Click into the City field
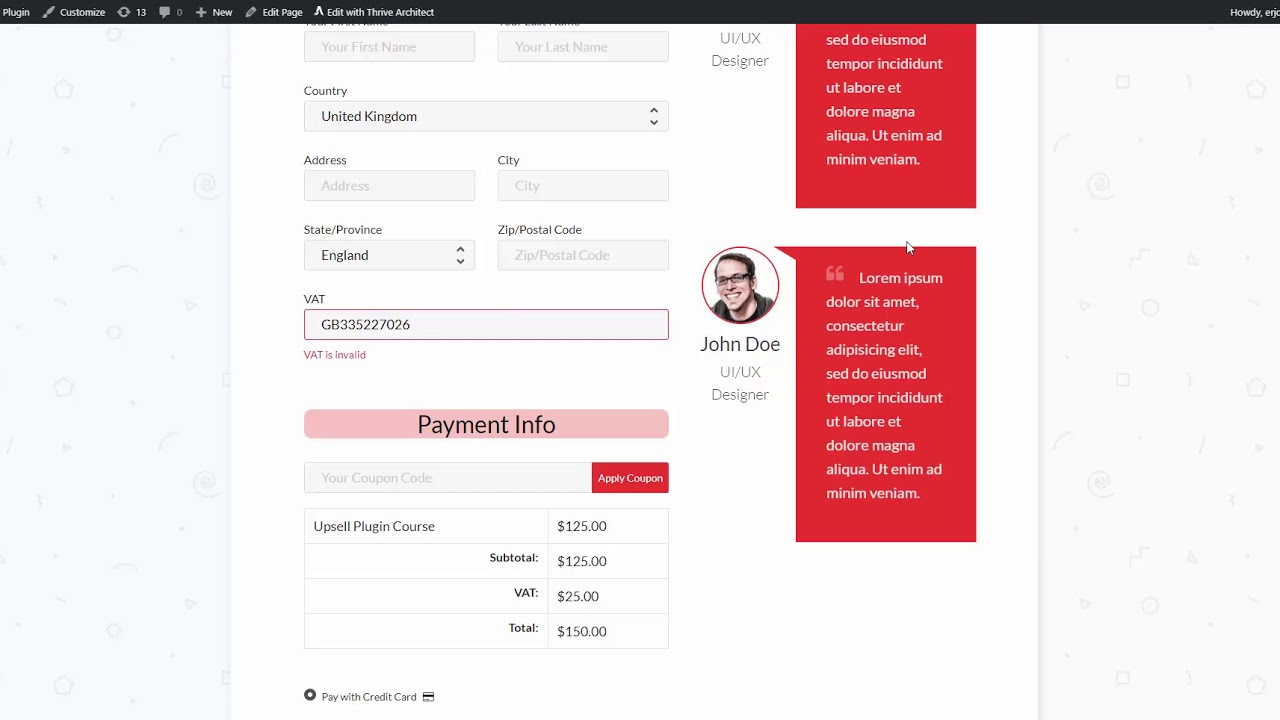This screenshot has height=720, width=1280. [583, 185]
